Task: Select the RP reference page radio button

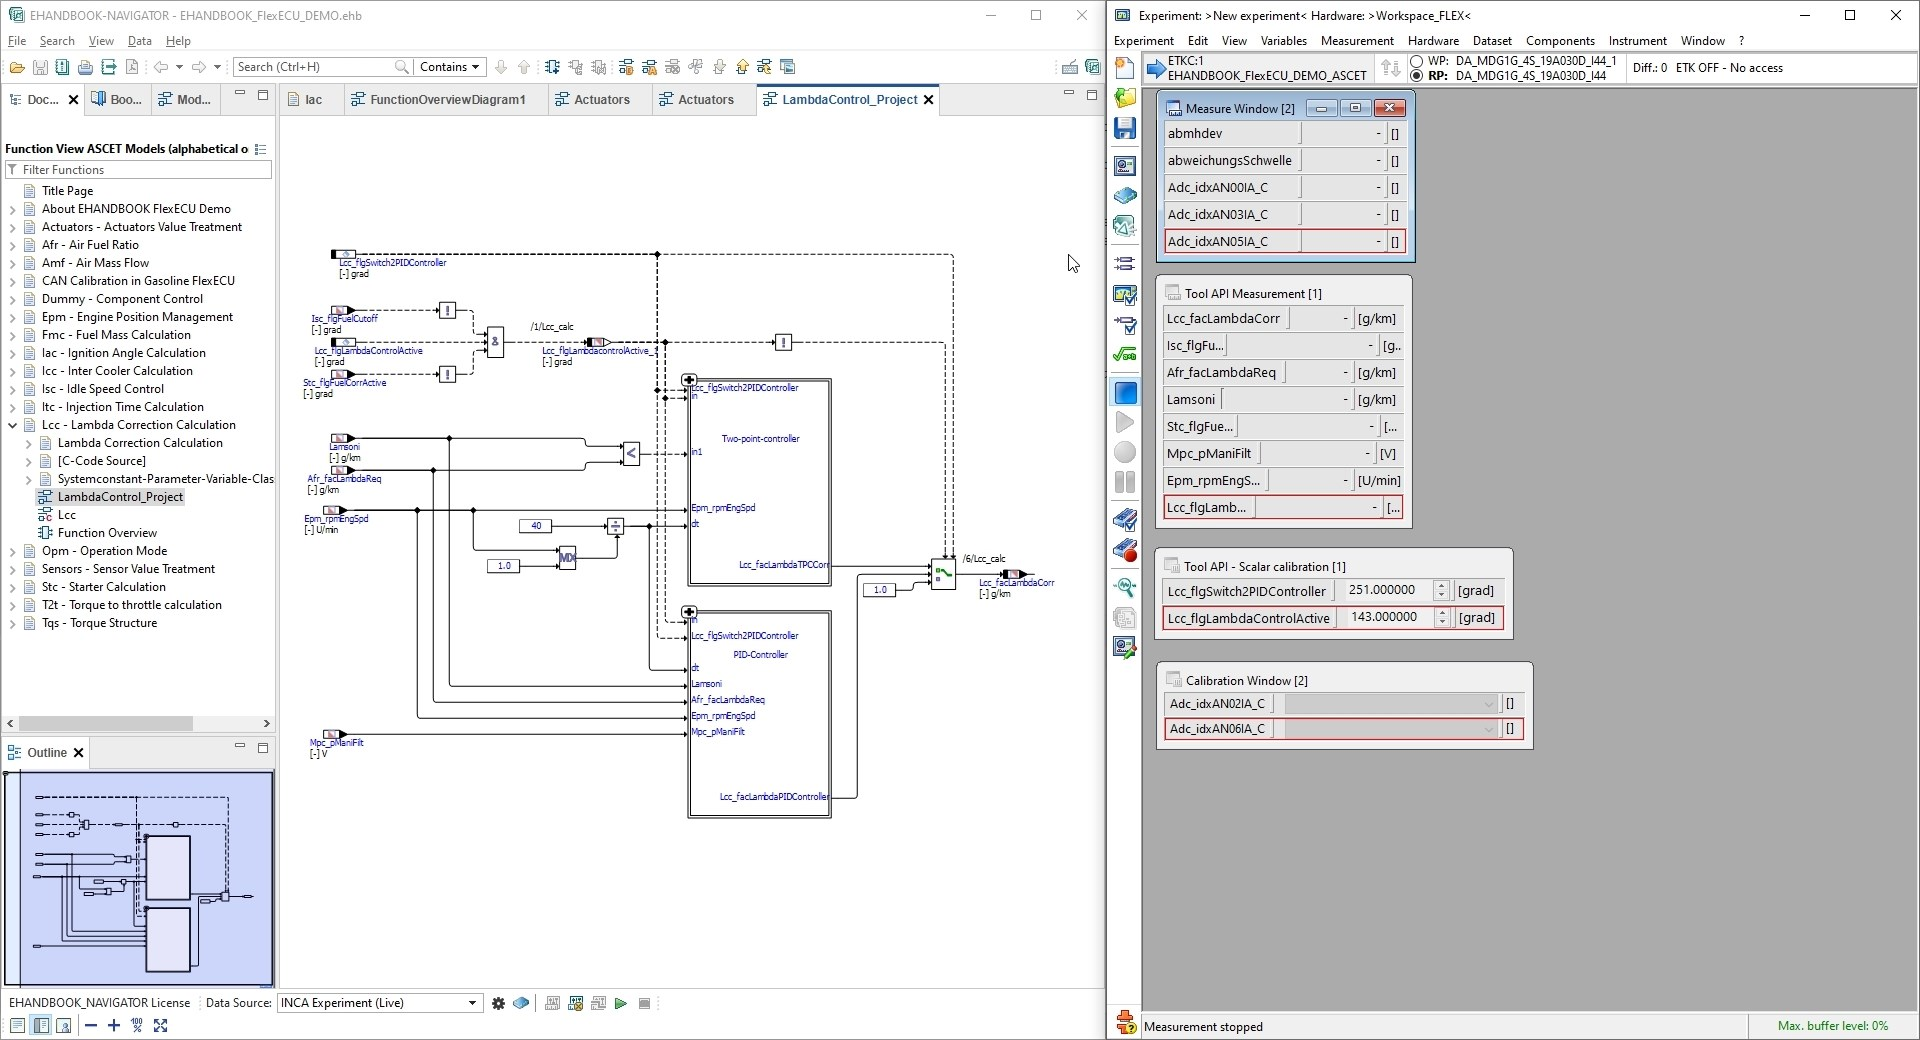Action: 1416,76
